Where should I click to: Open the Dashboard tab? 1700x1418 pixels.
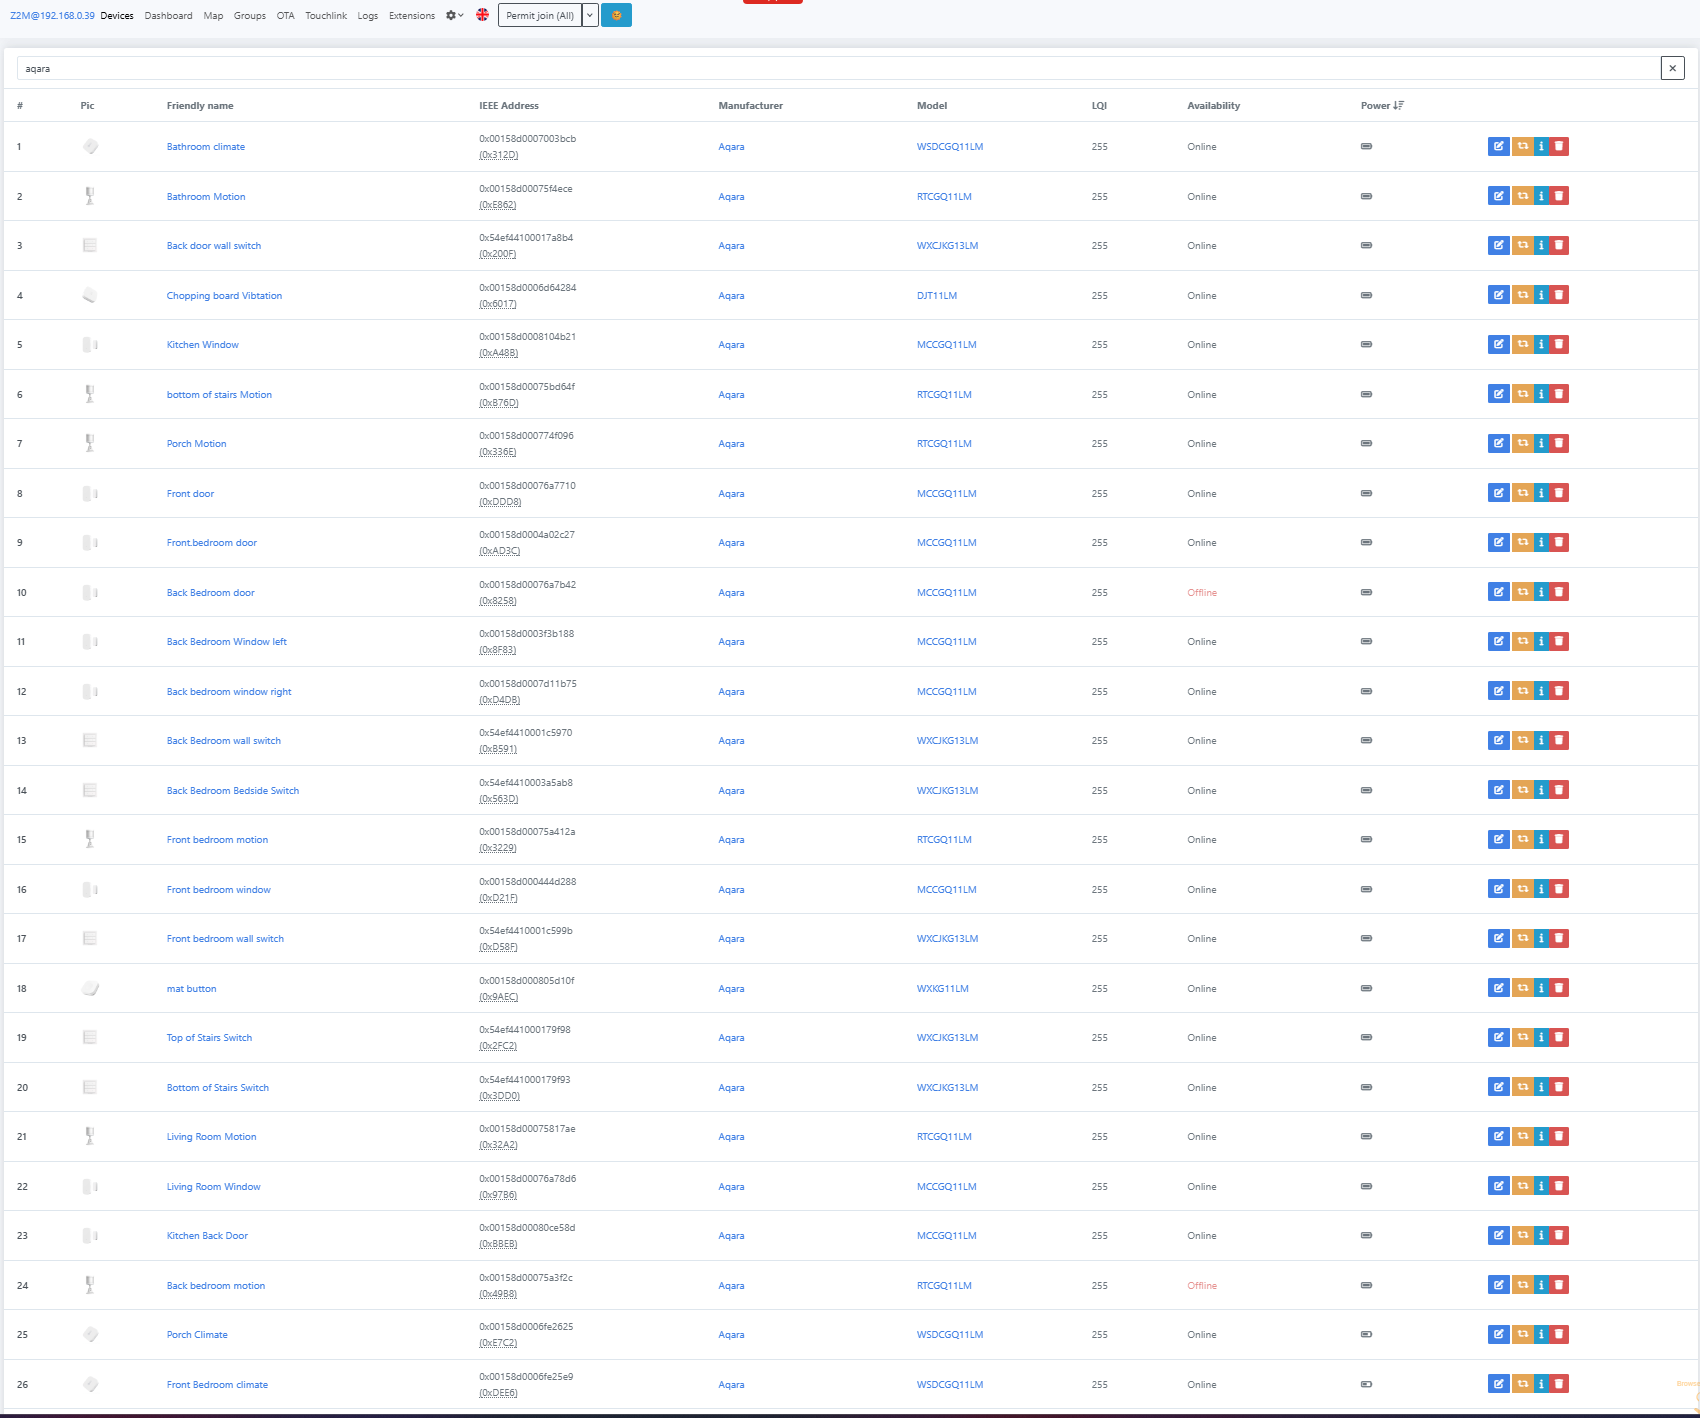point(168,16)
